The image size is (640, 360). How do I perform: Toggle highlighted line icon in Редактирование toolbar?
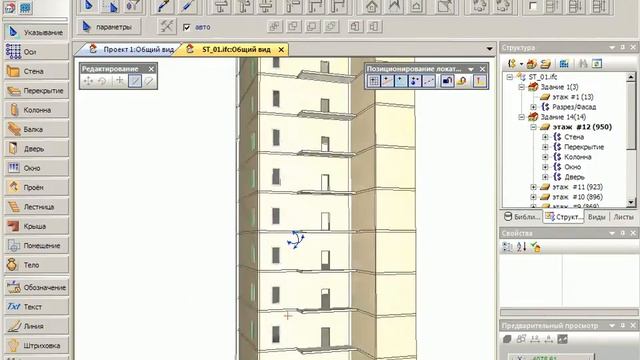pos(135,81)
